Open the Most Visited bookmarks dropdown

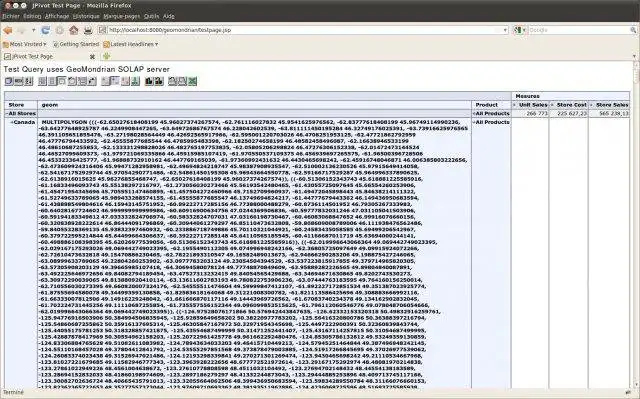point(24,44)
